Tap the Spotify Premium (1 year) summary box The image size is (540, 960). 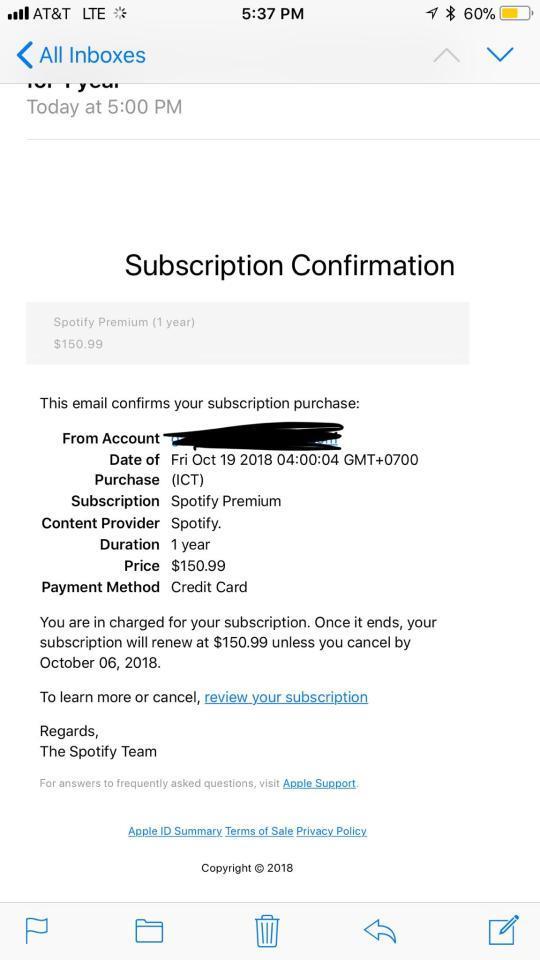(x=247, y=333)
